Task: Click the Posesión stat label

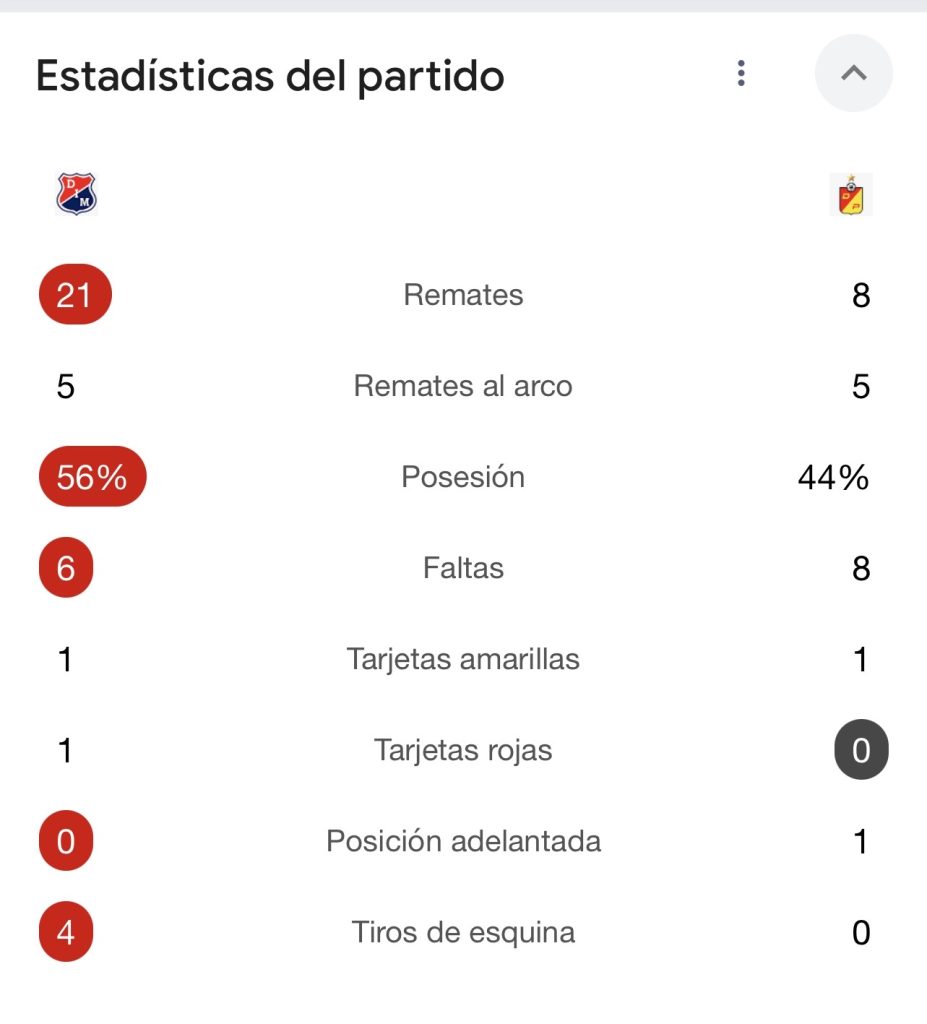Action: (463, 477)
